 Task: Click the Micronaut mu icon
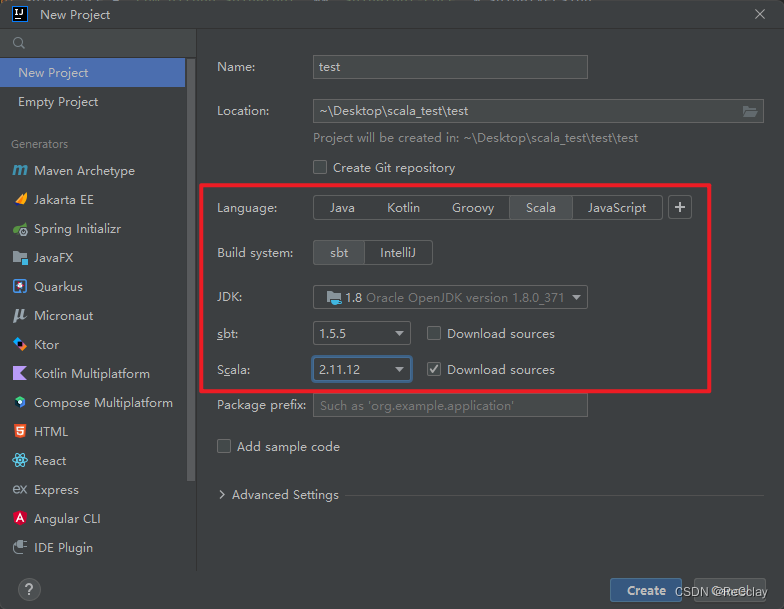20,316
